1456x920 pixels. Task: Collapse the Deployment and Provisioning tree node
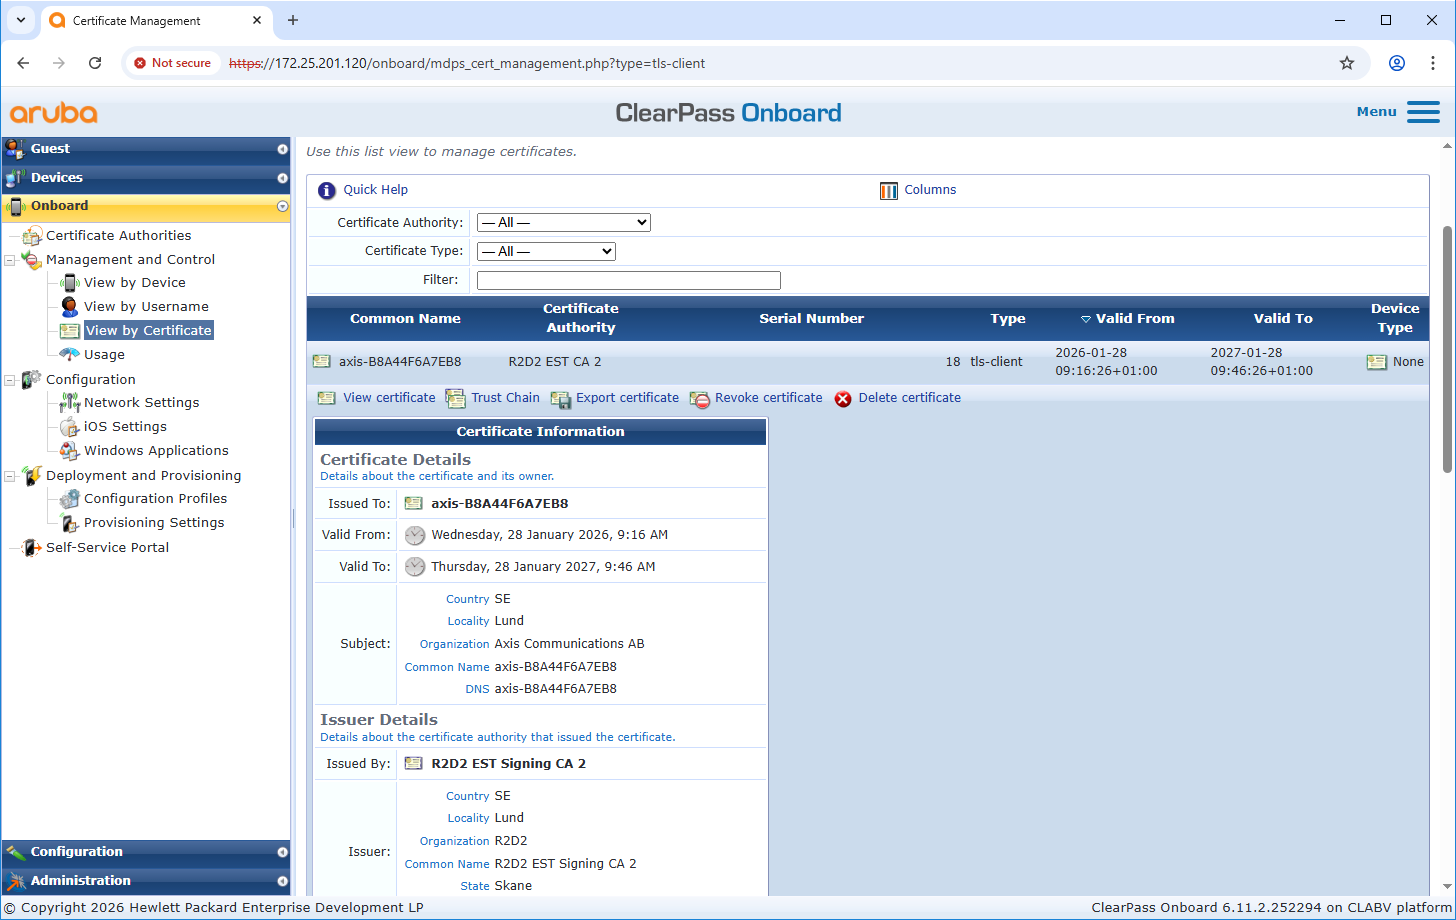(x=10, y=476)
